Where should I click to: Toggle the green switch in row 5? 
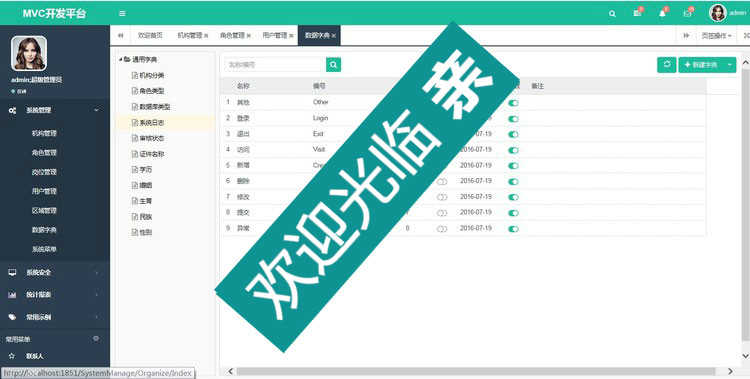pyautogui.click(x=513, y=166)
